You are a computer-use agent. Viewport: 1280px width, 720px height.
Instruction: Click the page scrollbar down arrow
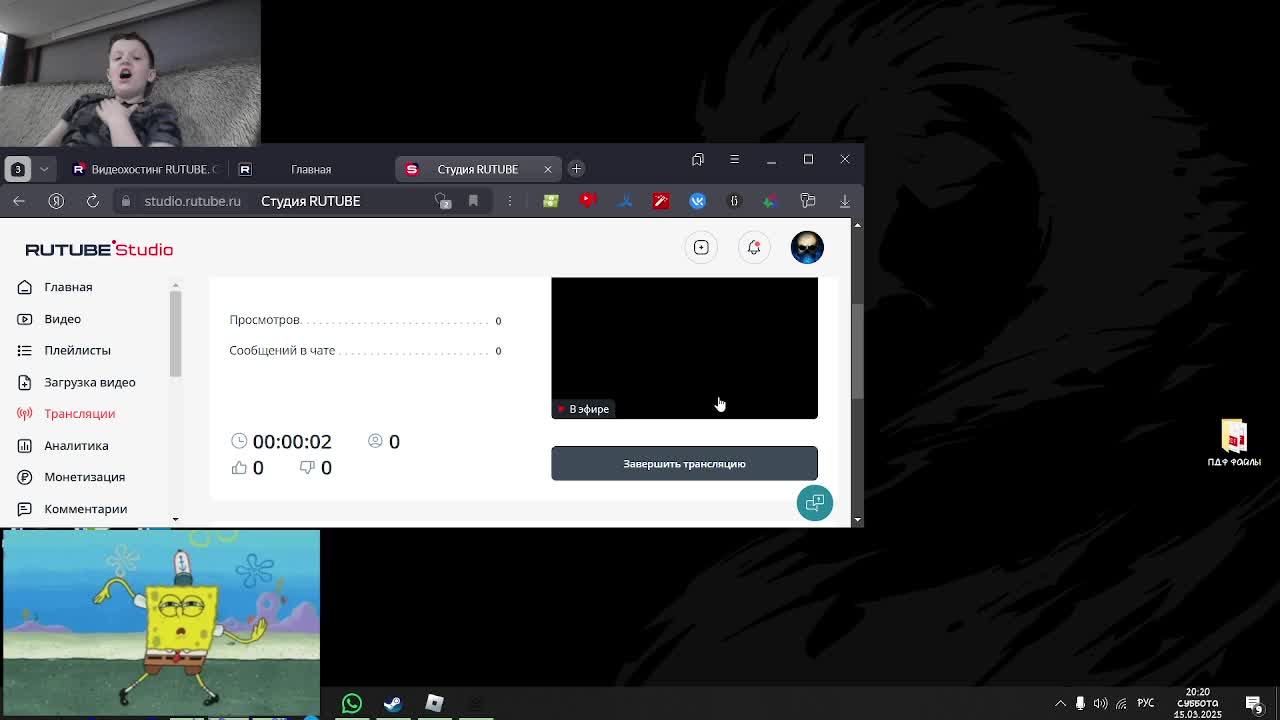click(x=857, y=520)
